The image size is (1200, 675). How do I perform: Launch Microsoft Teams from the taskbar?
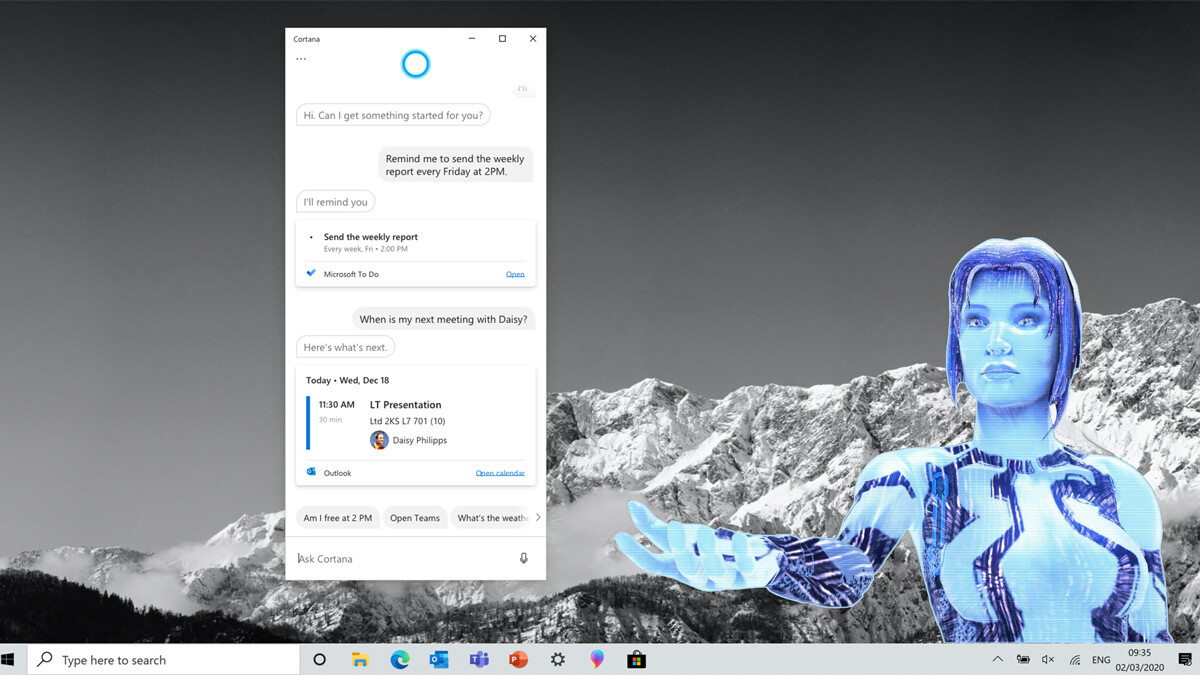pyautogui.click(x=479, y=660)
